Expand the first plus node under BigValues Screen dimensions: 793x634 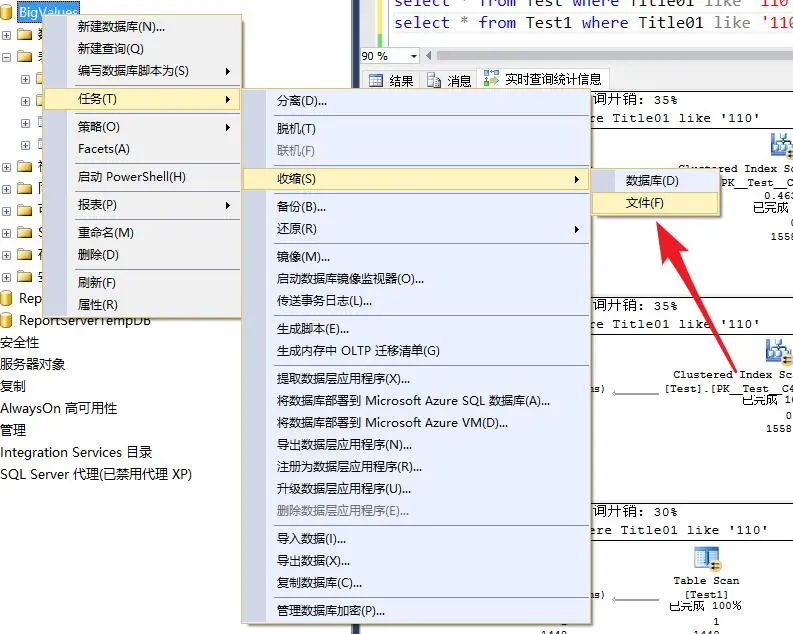(6, 35)
